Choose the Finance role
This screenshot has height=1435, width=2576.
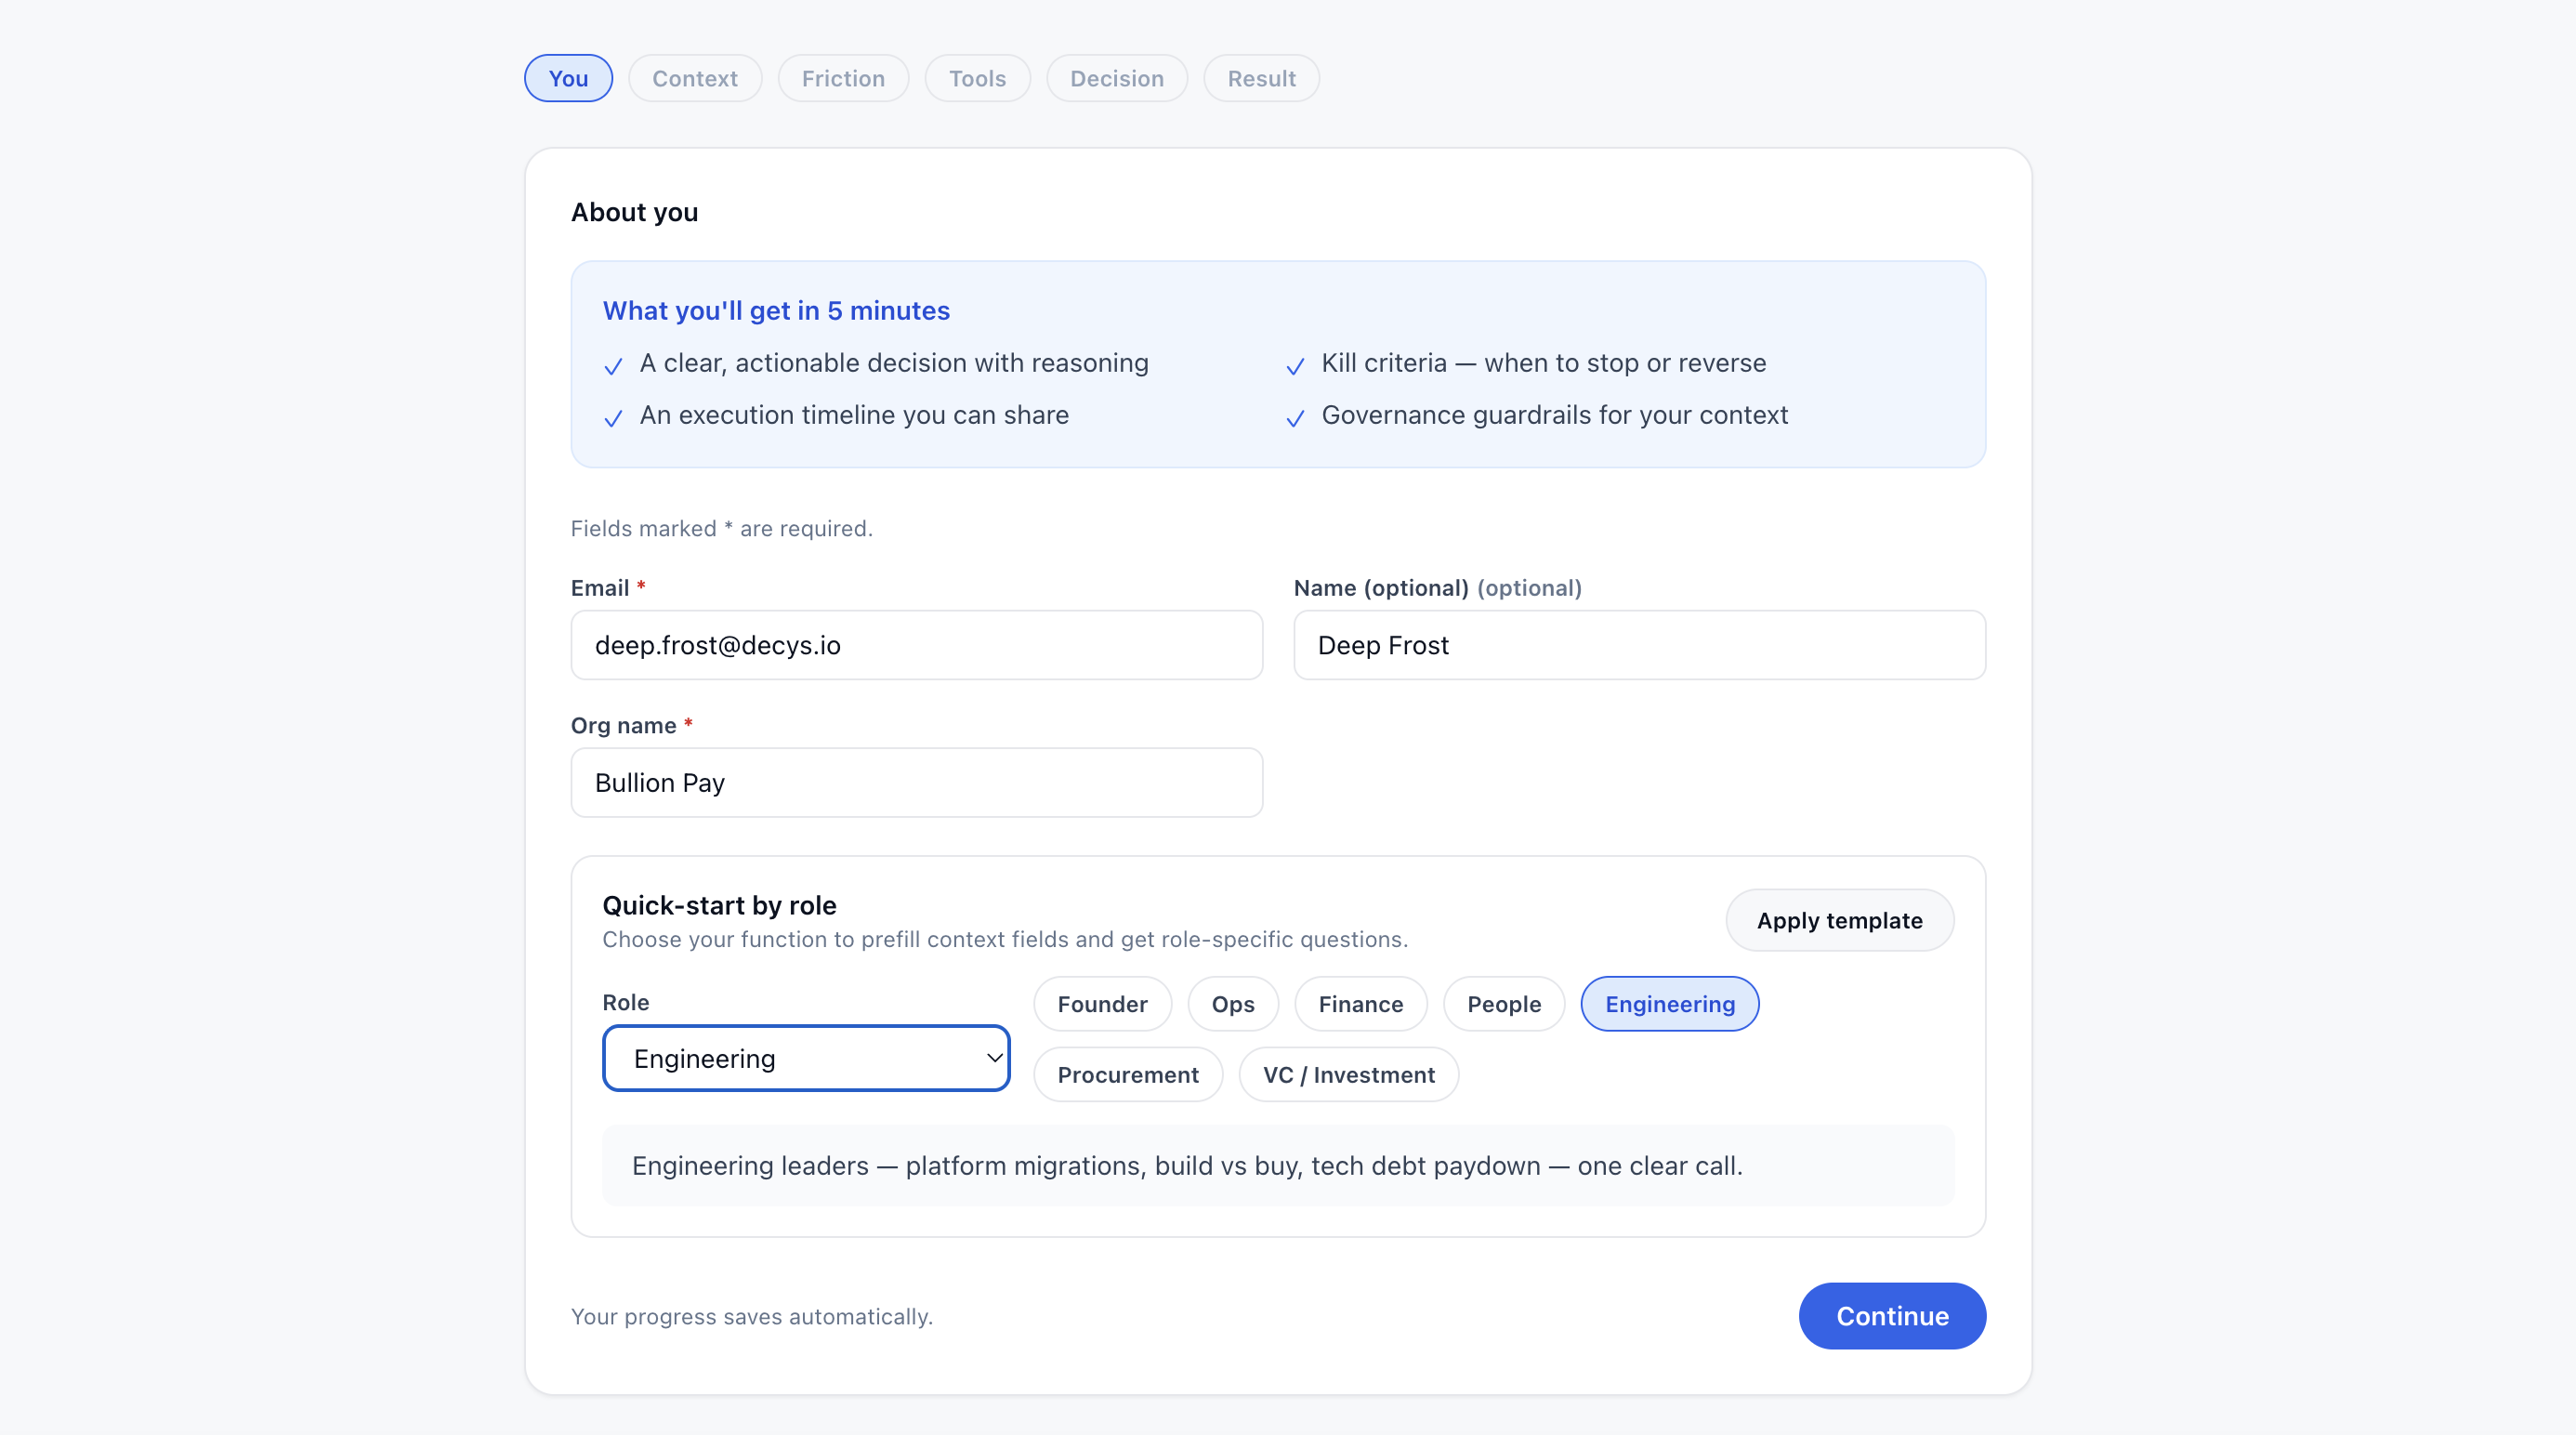[1360, 1004]
